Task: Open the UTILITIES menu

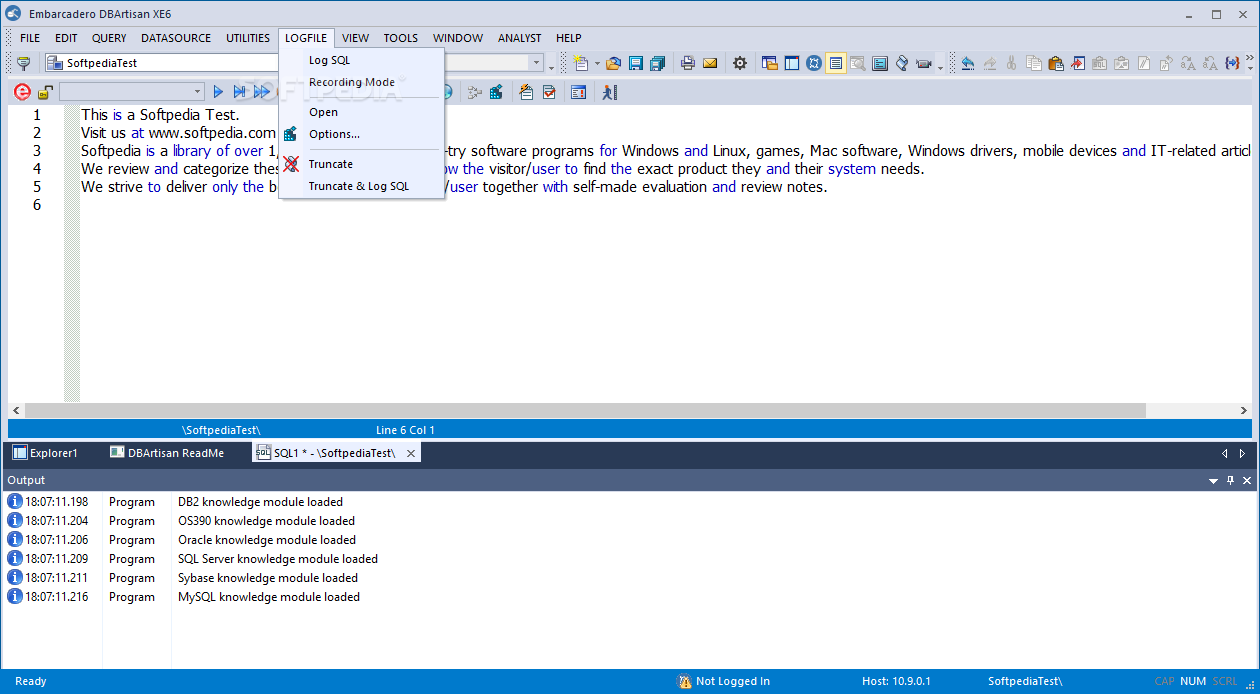Action: click(x=248, y=38)
